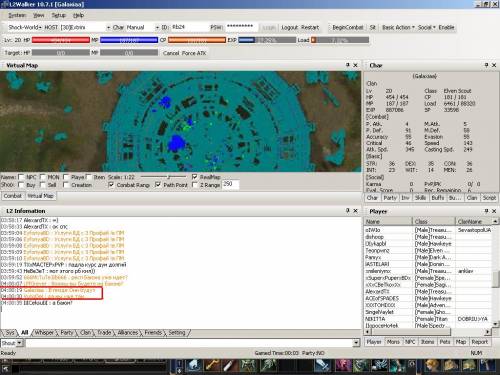Click the blonde character face icon

pos(432,365)
